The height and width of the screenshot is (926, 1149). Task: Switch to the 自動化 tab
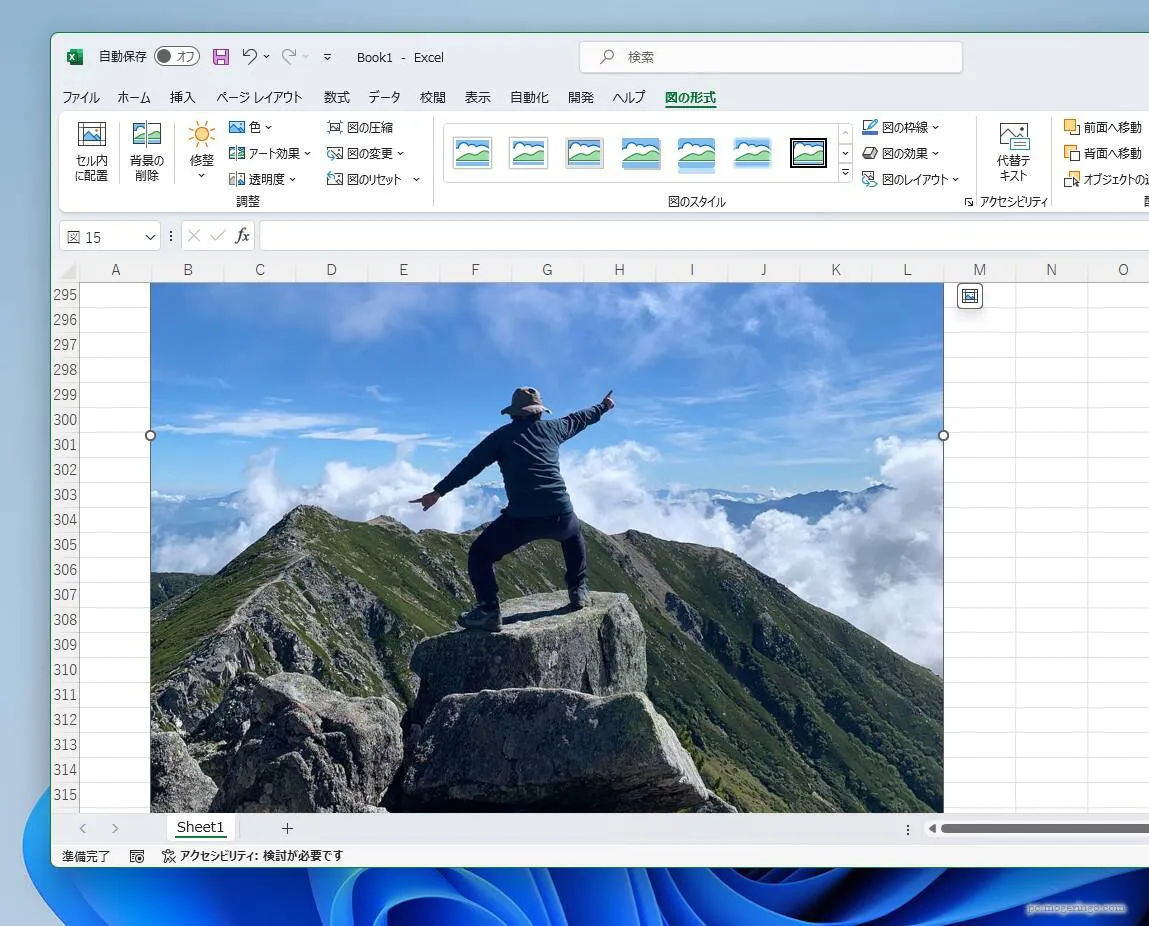tap(529, 97)
